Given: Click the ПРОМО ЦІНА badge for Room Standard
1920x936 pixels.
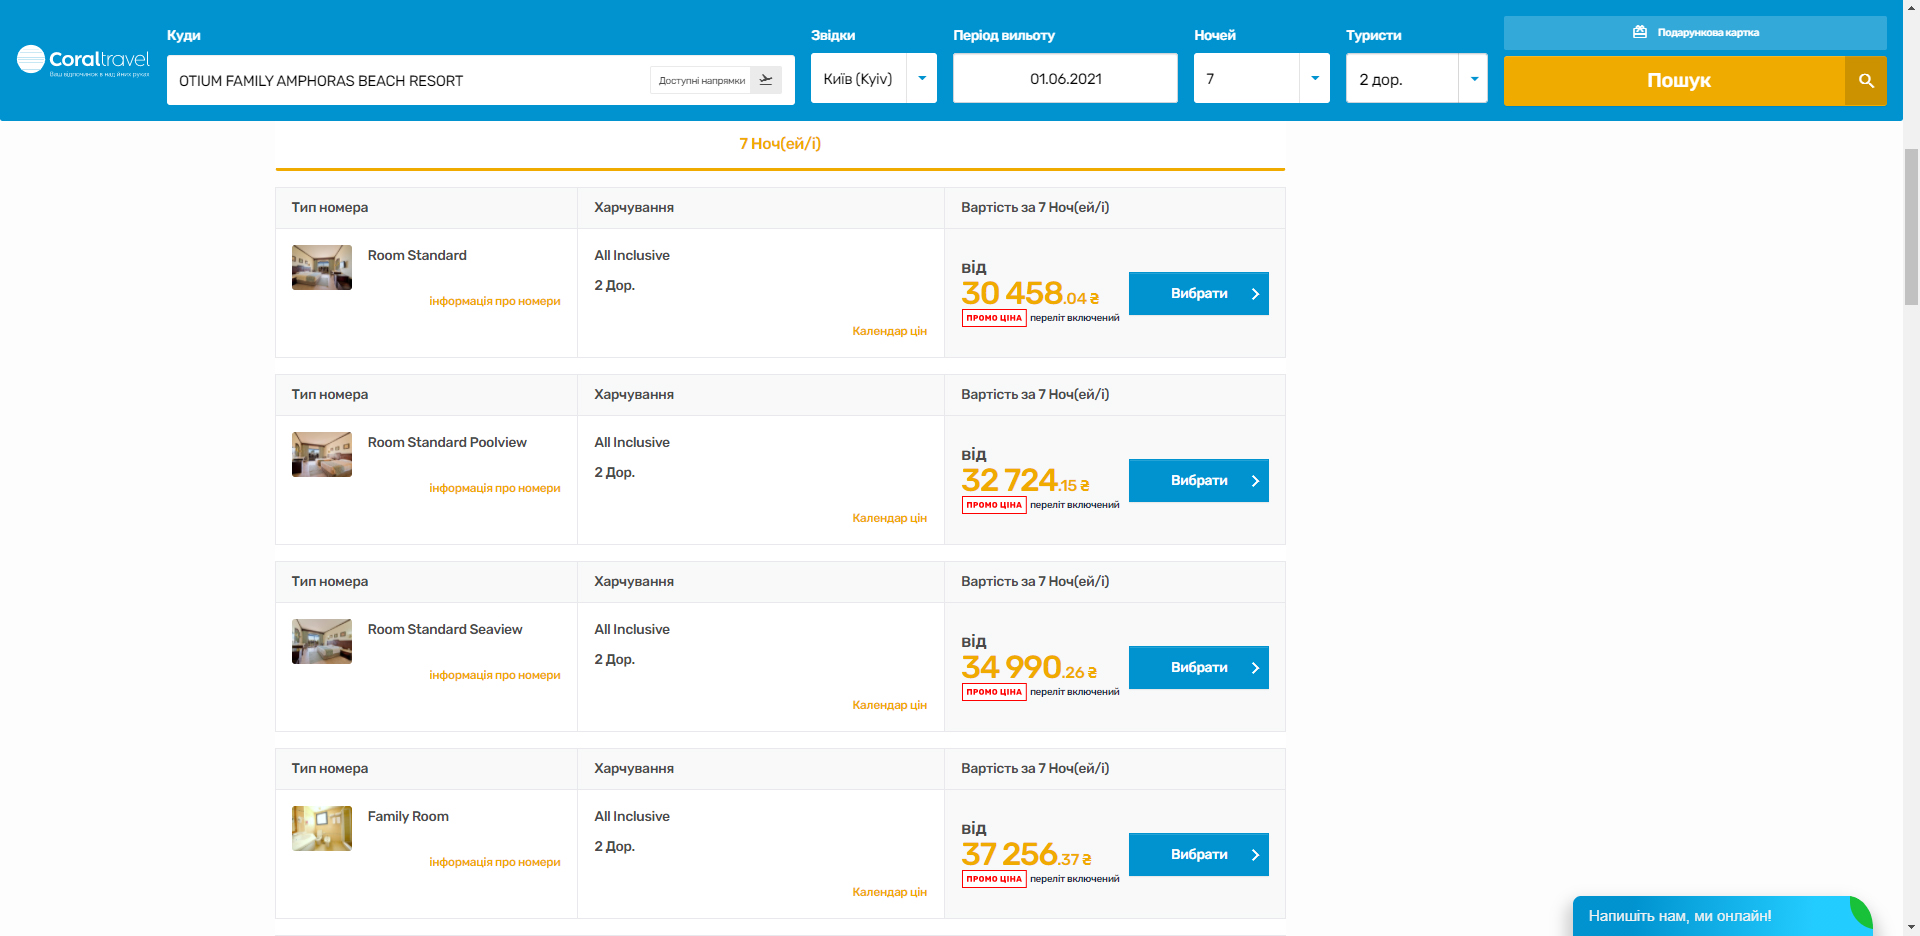Looking at the screenshot, I should [x=994, y=318].
